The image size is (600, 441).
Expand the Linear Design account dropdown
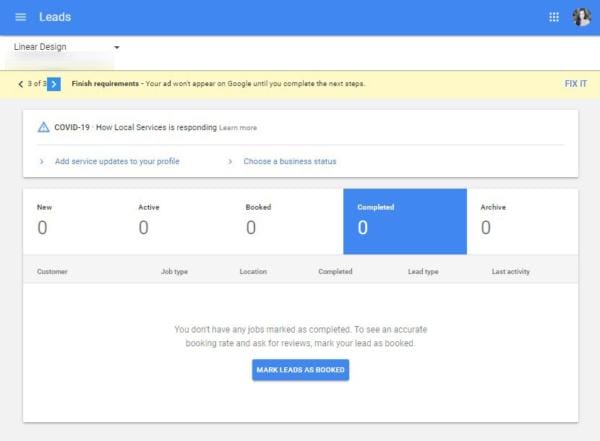pos(117,47)
